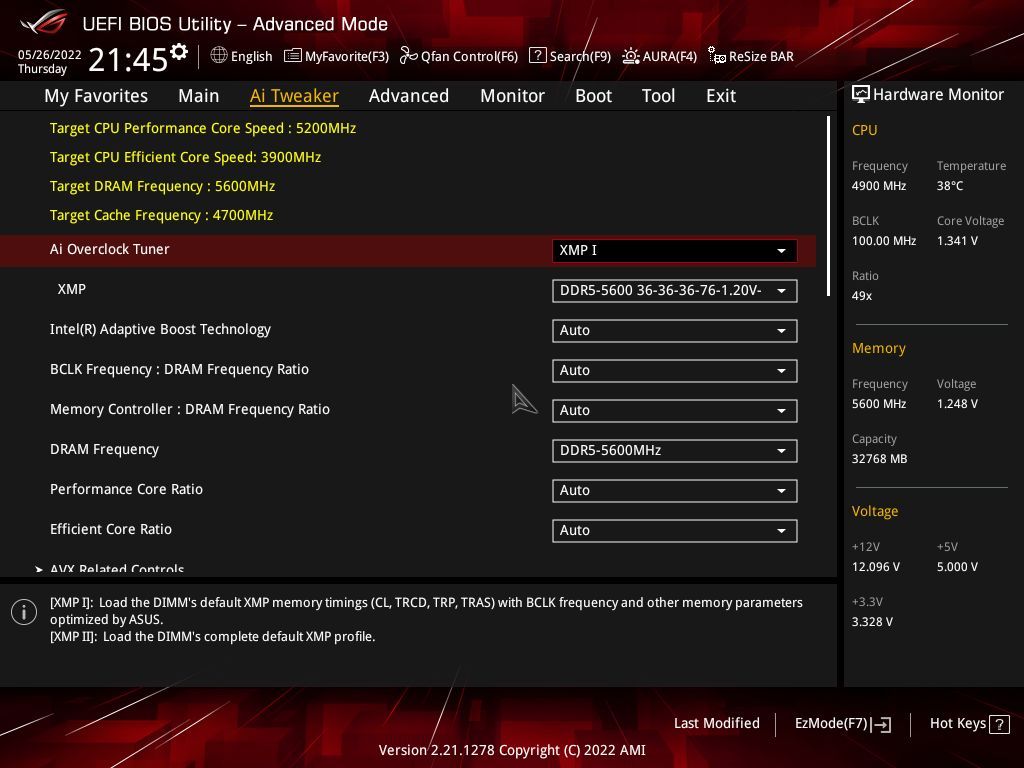
Task: Click the 21:45 clock display
Action: click(x=128, y=60)
